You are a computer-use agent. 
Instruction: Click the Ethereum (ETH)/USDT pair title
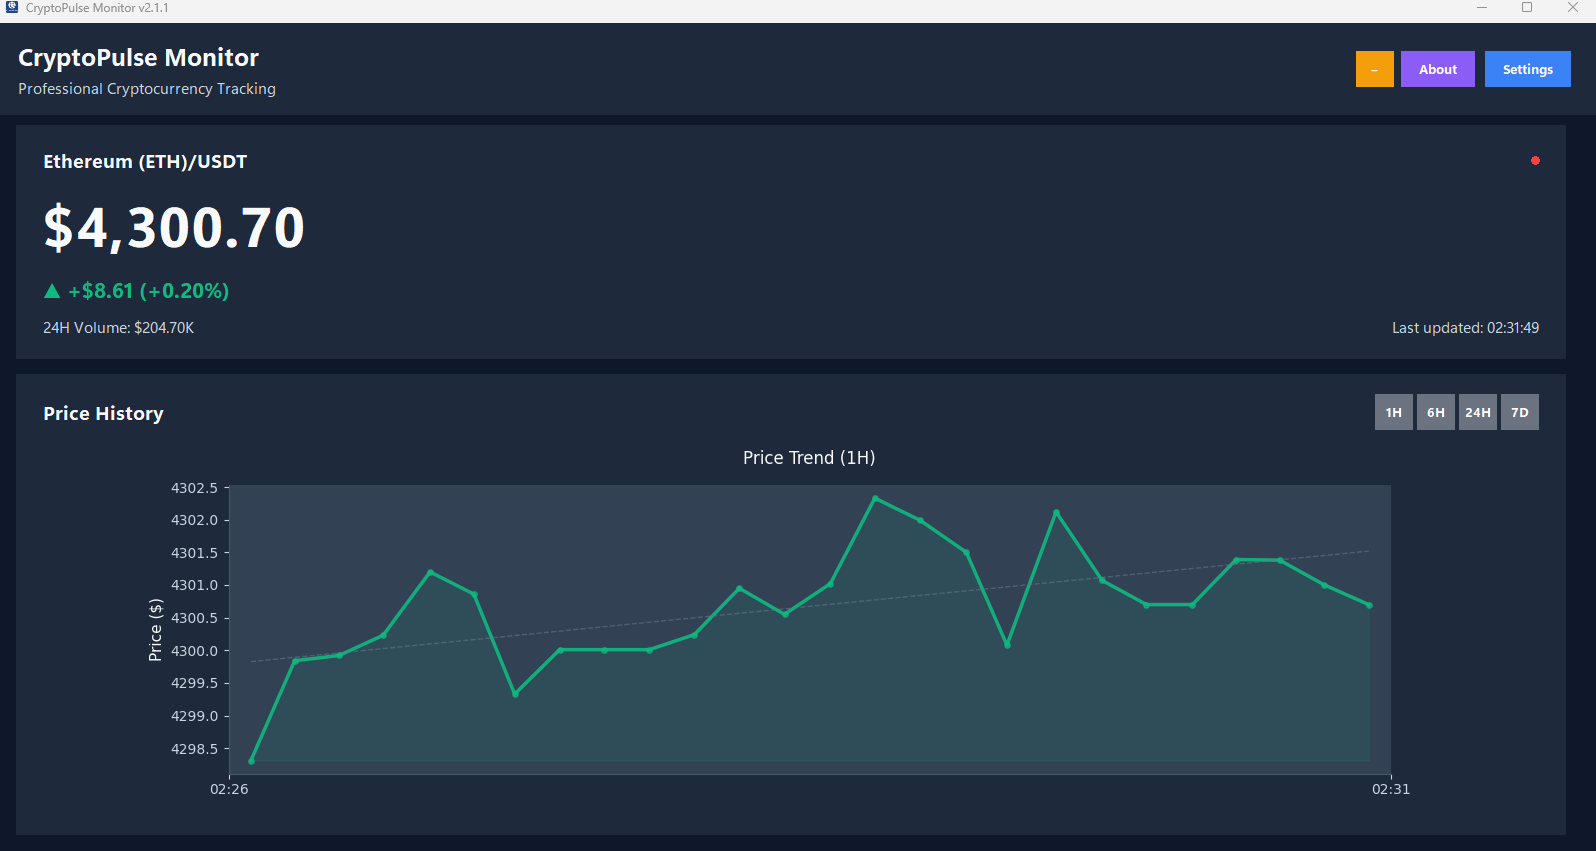(x=145, y=161)
